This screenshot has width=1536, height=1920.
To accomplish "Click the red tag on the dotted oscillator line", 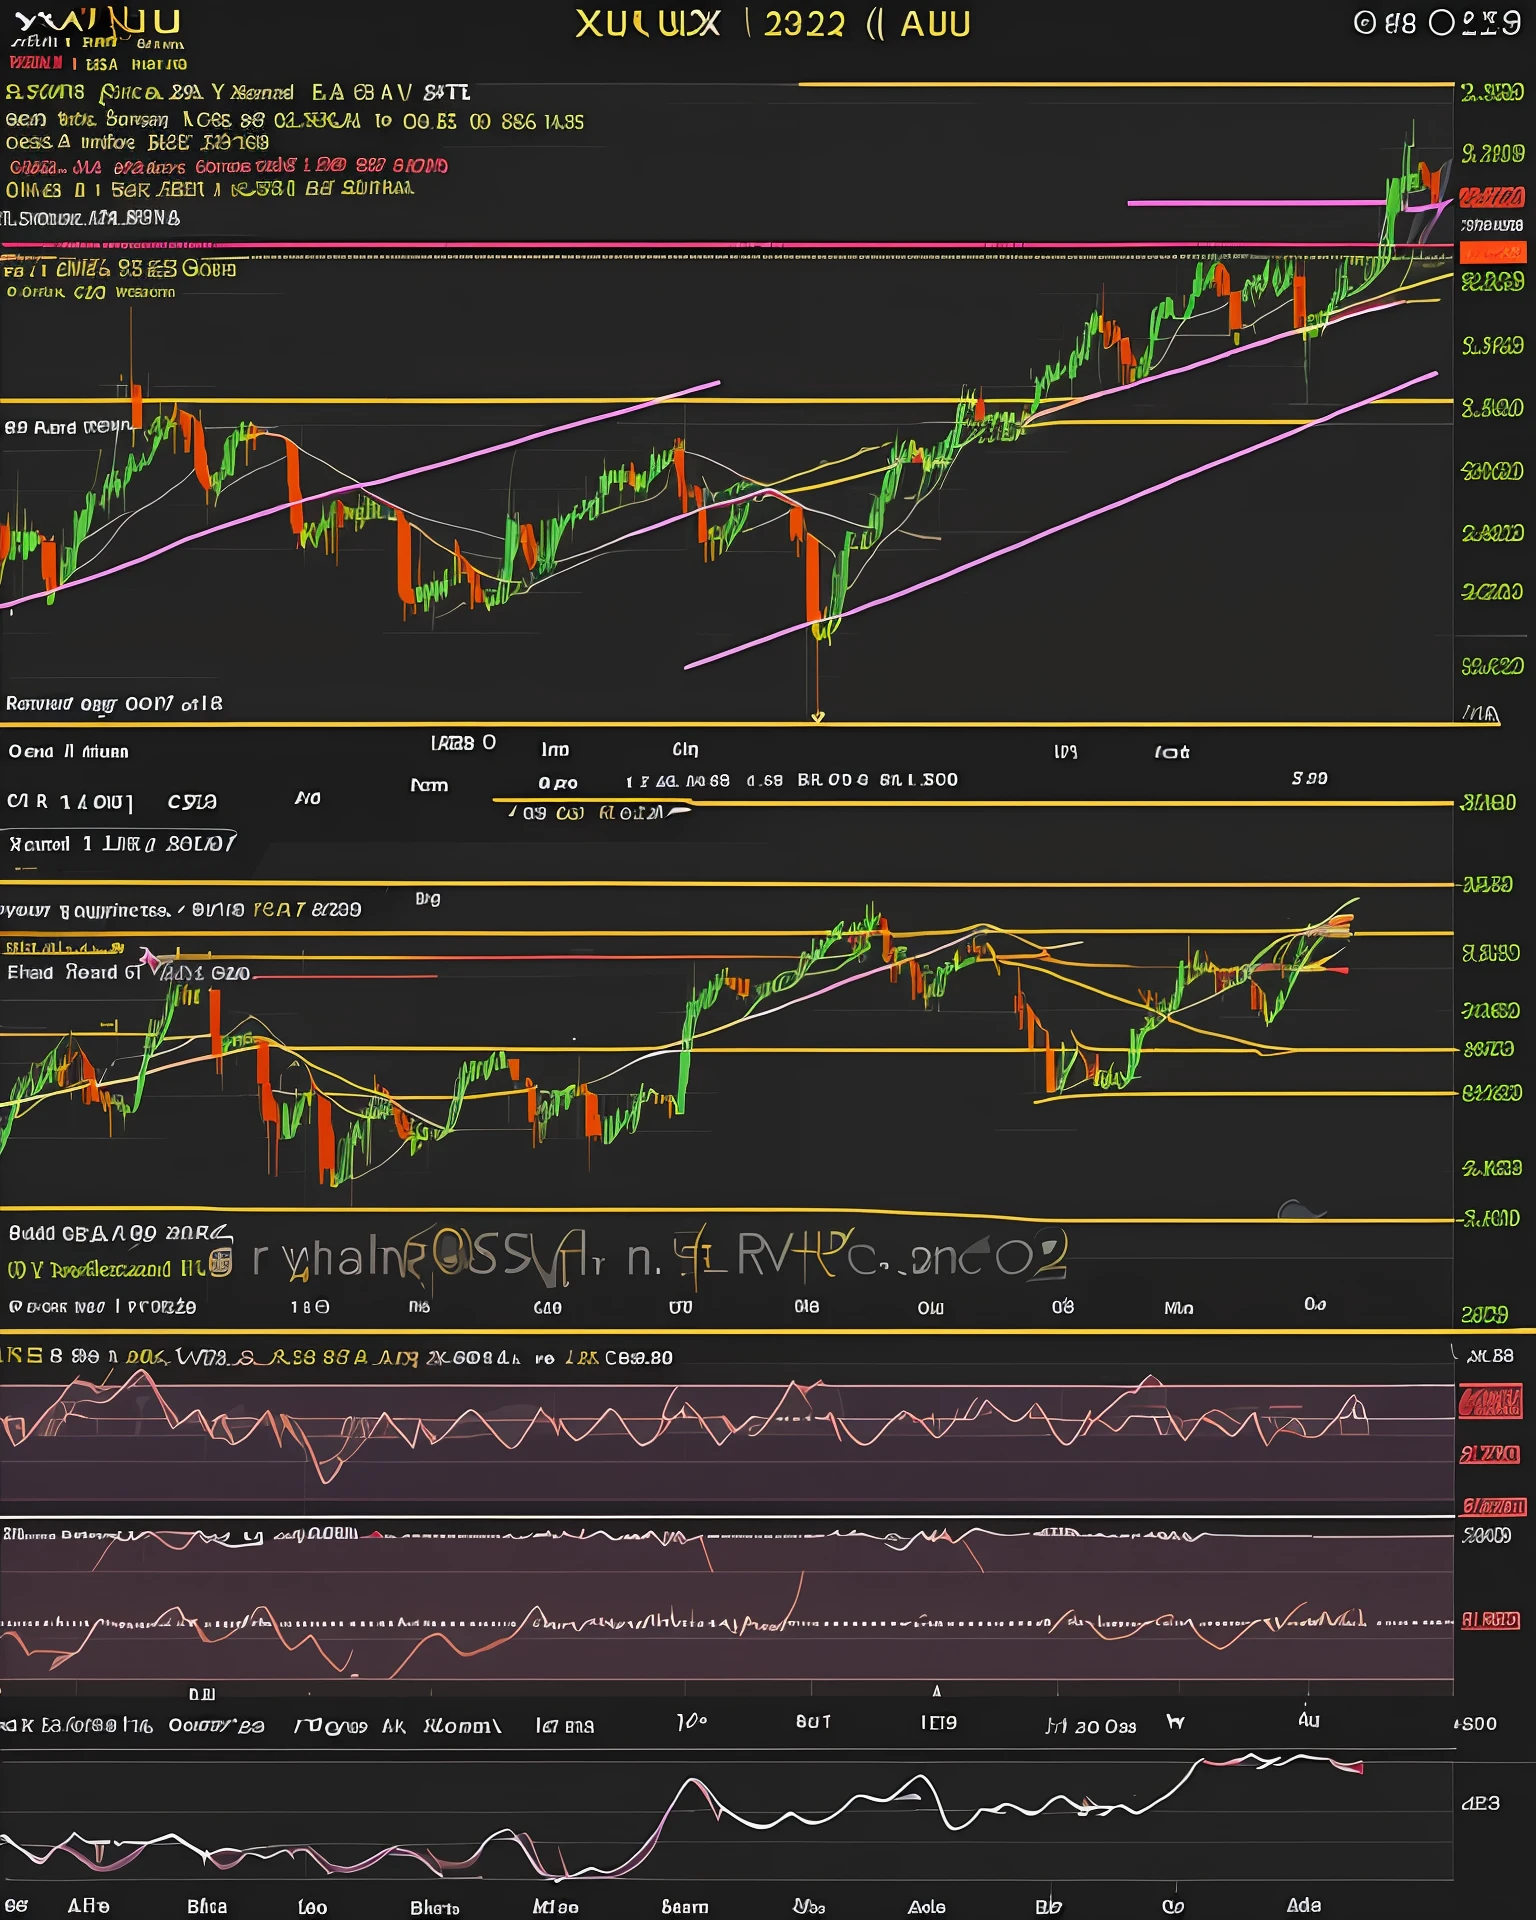I will [1491, 1620].
